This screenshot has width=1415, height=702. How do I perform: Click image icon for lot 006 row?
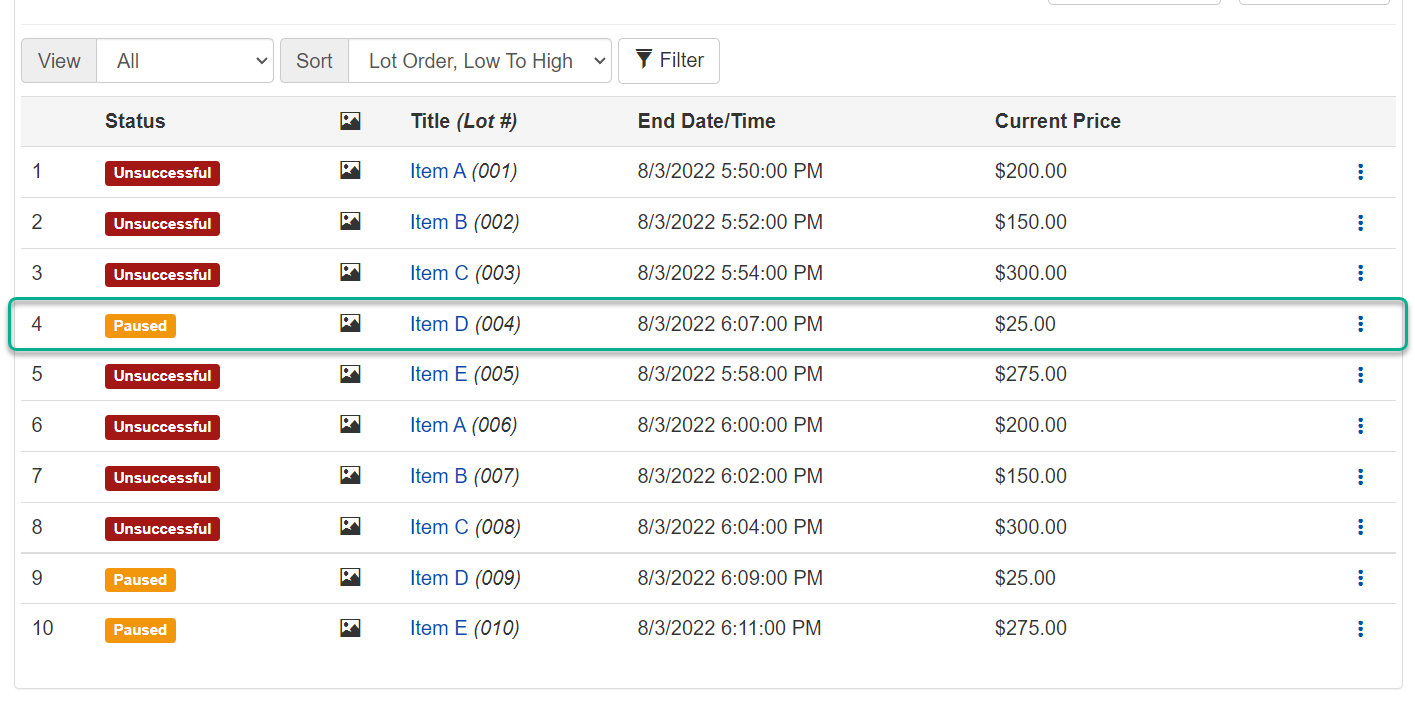350,425
